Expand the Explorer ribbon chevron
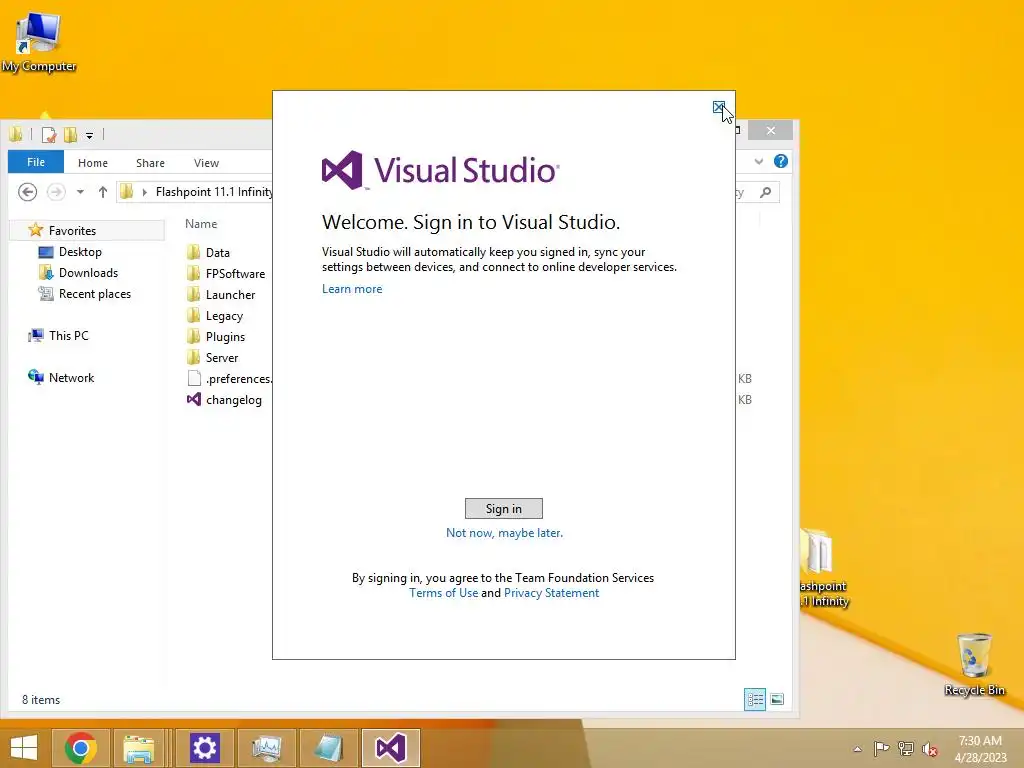The height and width of the screenshot is (768, 1024). 758,161
